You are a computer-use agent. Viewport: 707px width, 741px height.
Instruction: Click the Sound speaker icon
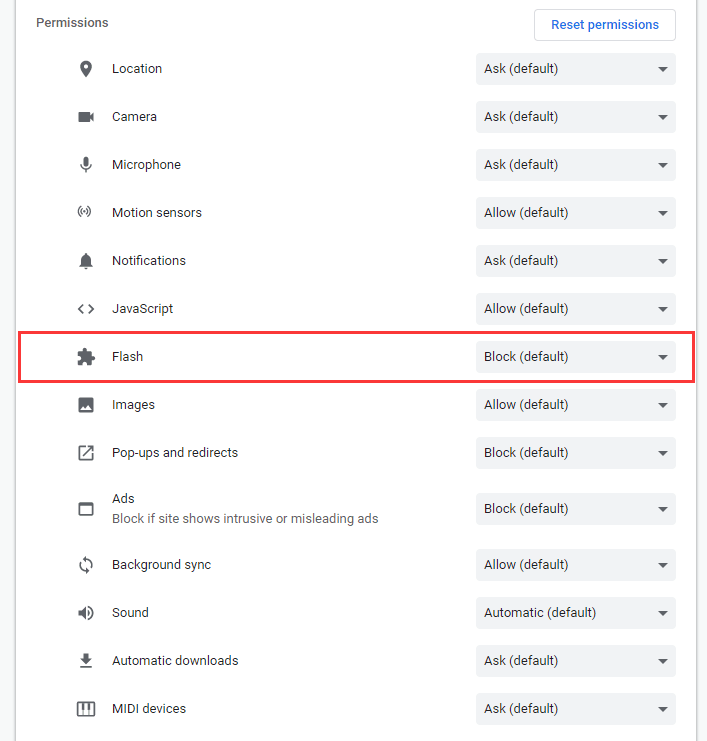click(x=86, y=613)
